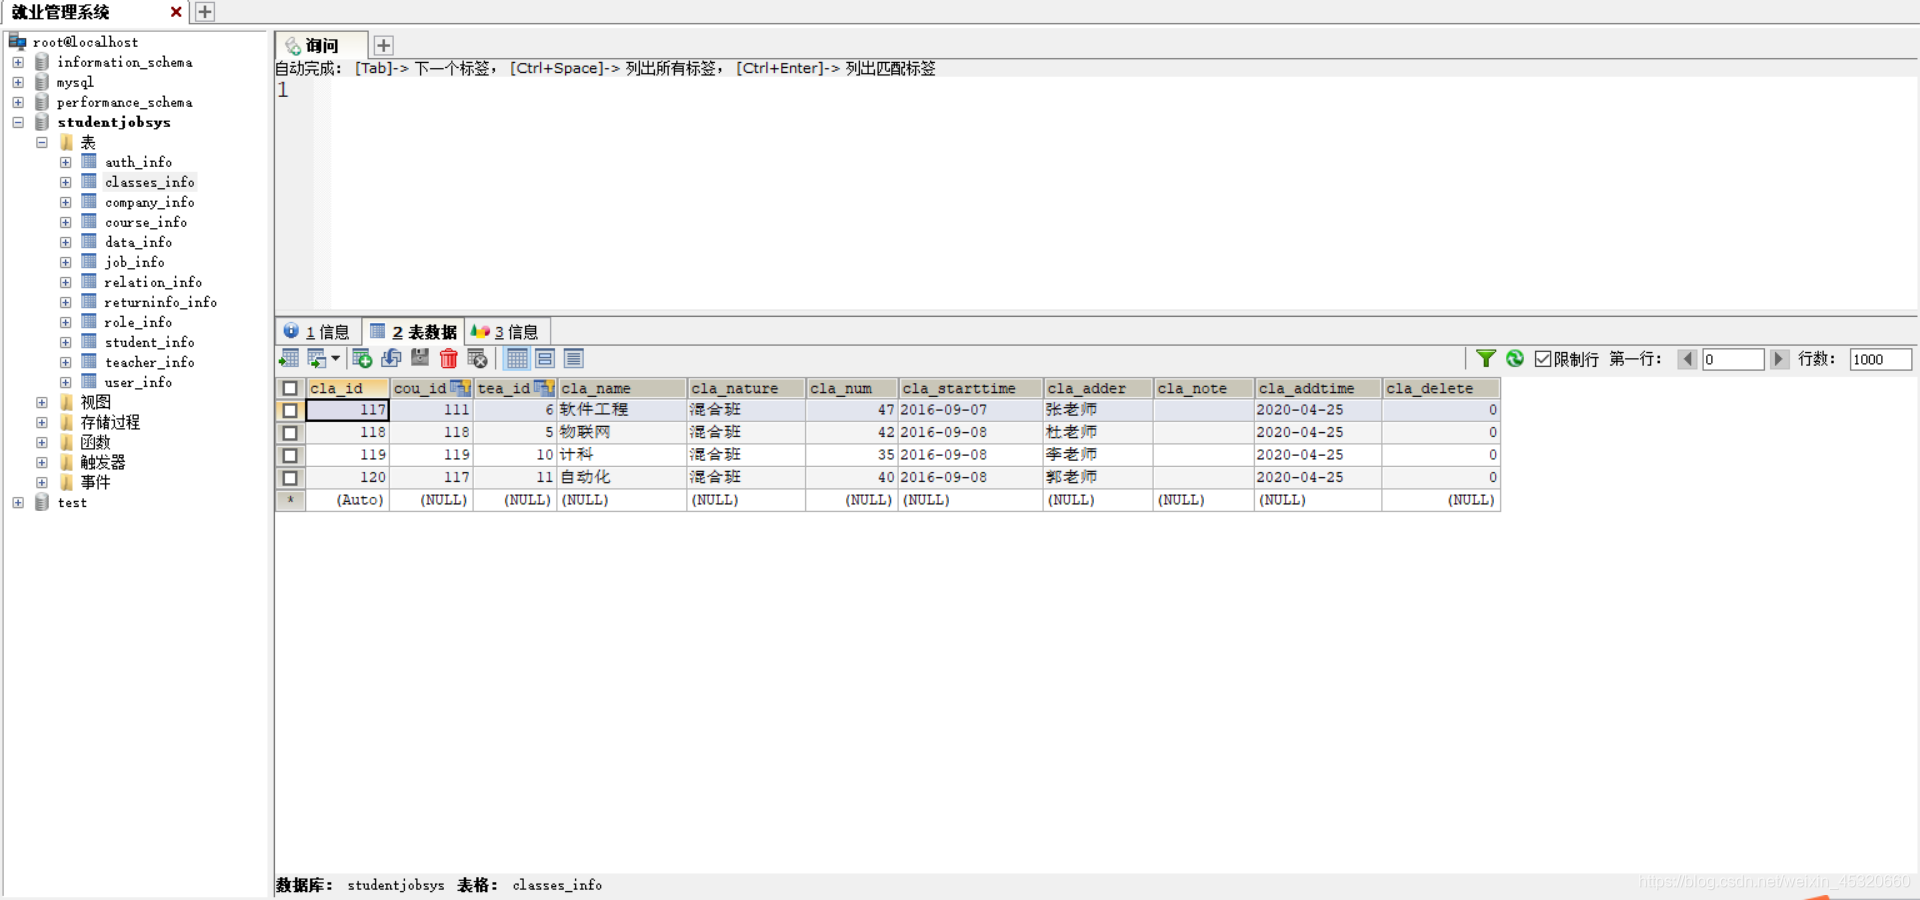Close the 就业管理系统 connection tab

point(176,12)
